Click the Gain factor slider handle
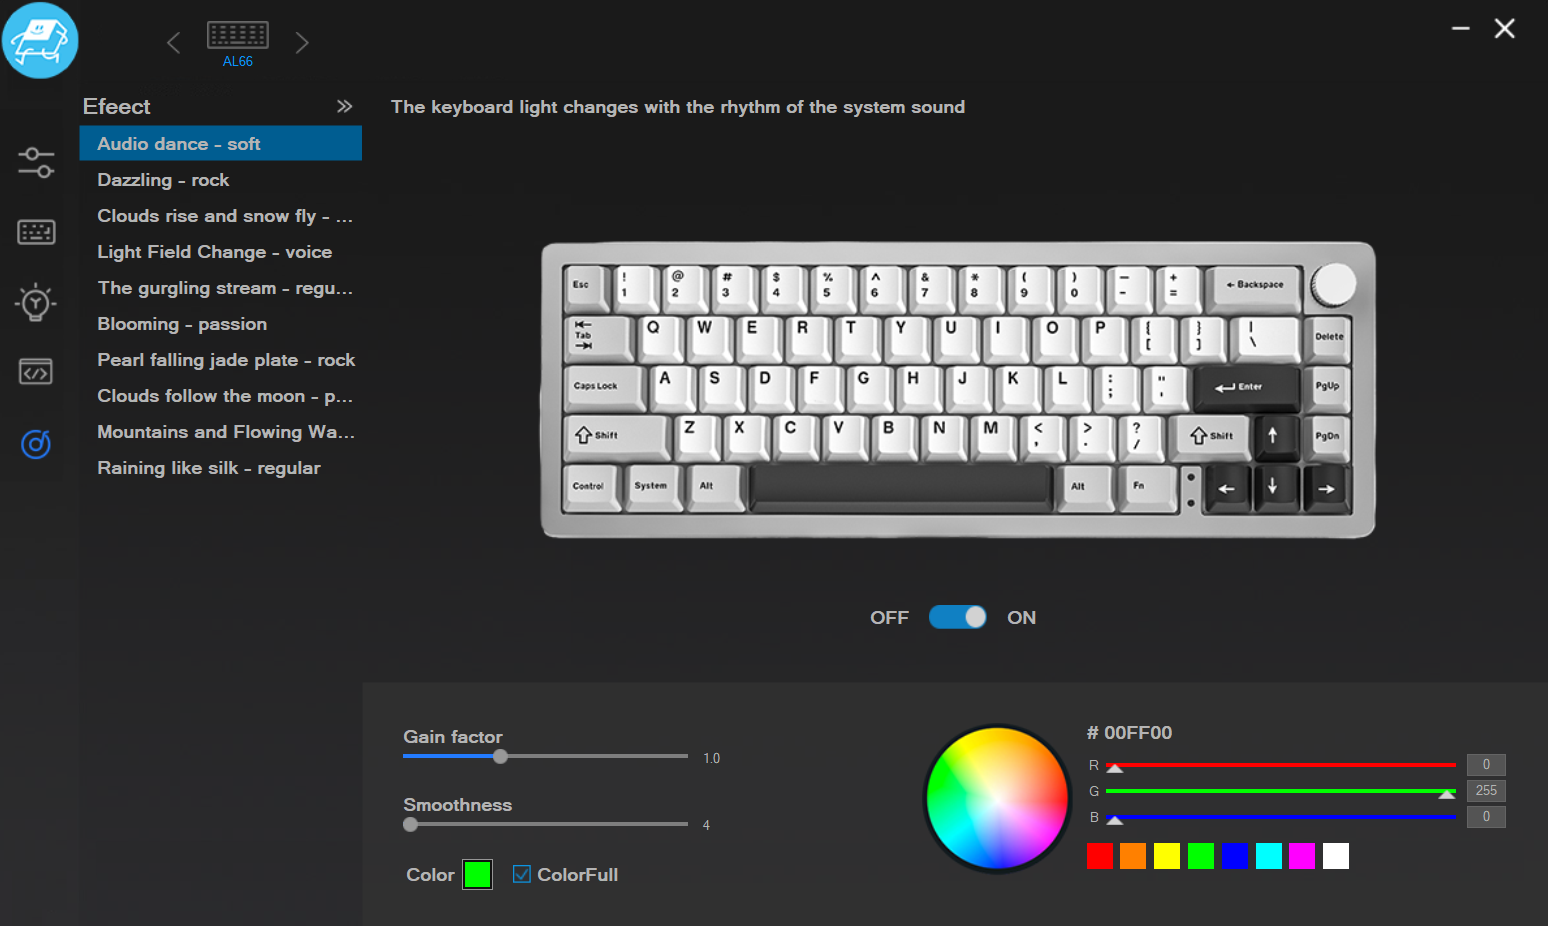The height and width of the screenshot is (926, 1548). (x=501, y=757)
